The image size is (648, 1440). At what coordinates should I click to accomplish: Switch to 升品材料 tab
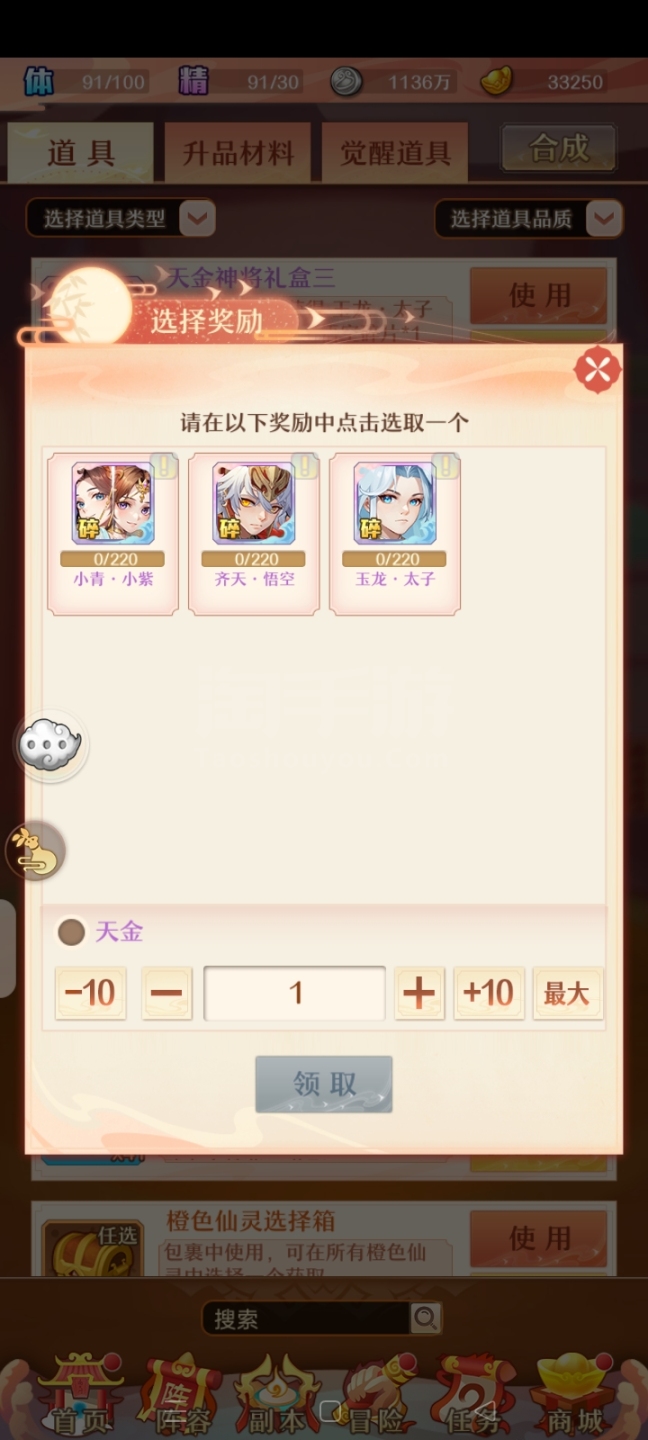pos(238,153)
